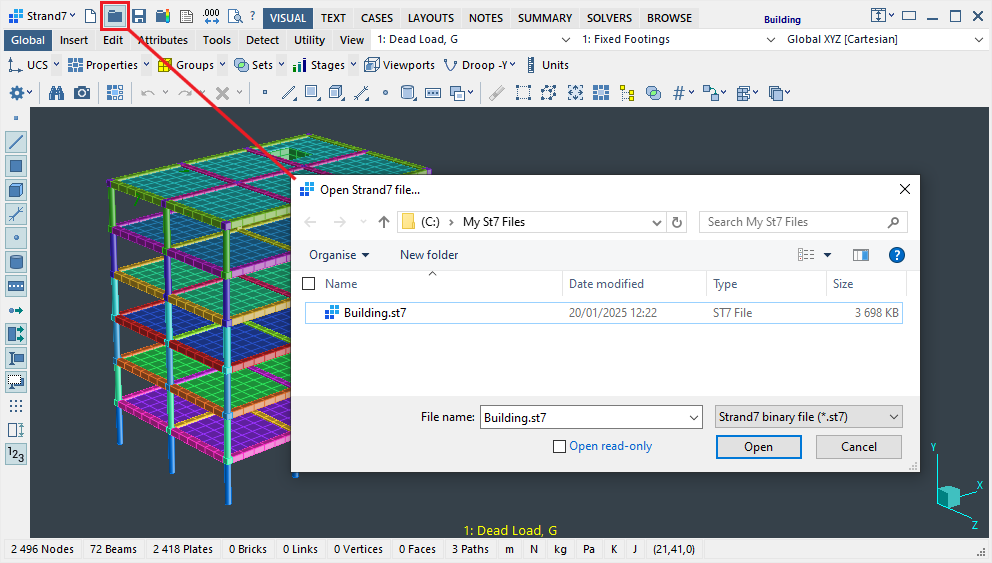The width and height of the screenshot is (992, 563).
Task: Click the Viewports toolbar button
Action: coord(400,65)
